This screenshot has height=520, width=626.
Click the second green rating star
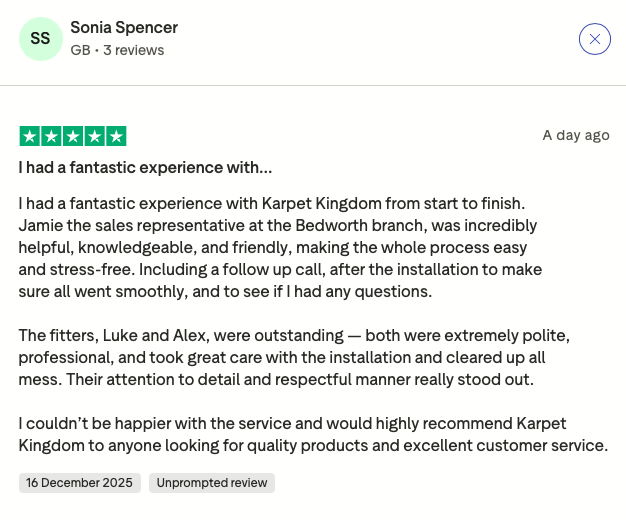(51, 136)
